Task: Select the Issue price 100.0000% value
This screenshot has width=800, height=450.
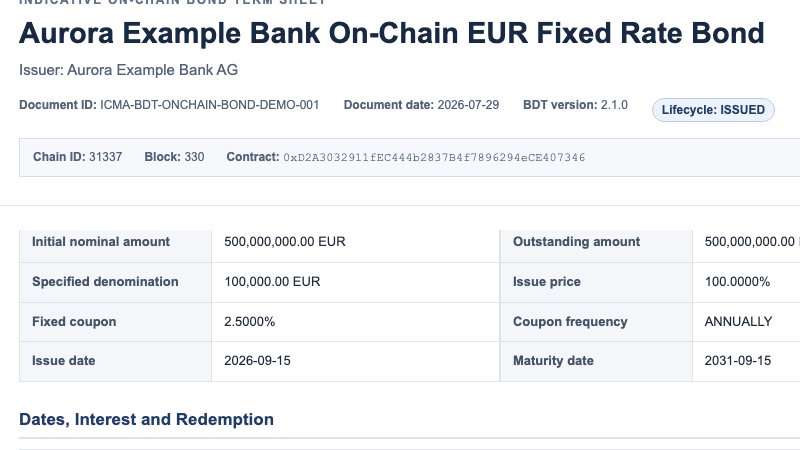Action: pyautogui.click(x=737, y=282)
